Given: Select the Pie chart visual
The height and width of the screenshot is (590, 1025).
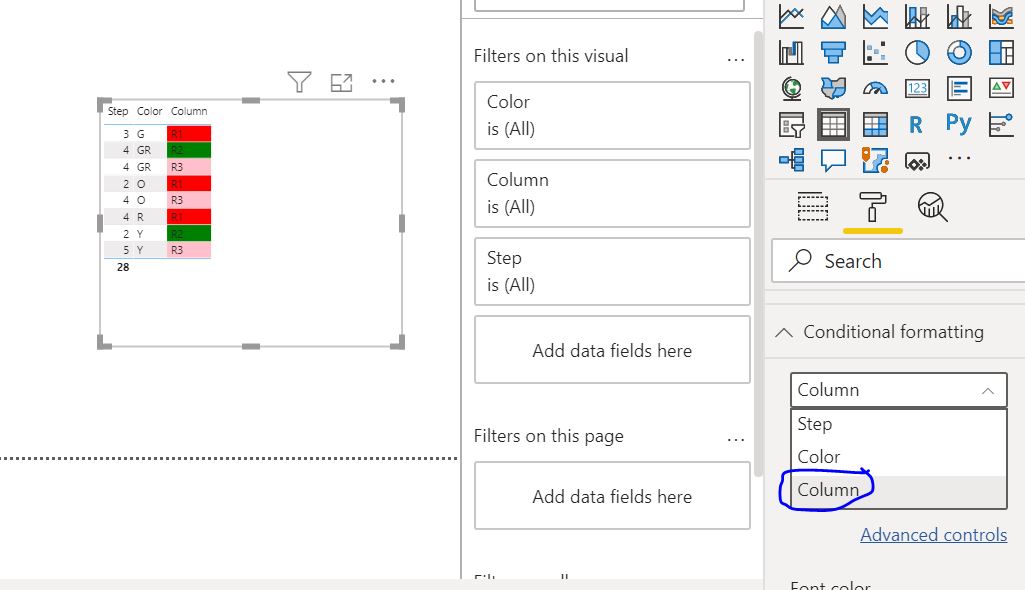Looking at the screenshot, I should [917, 52].
